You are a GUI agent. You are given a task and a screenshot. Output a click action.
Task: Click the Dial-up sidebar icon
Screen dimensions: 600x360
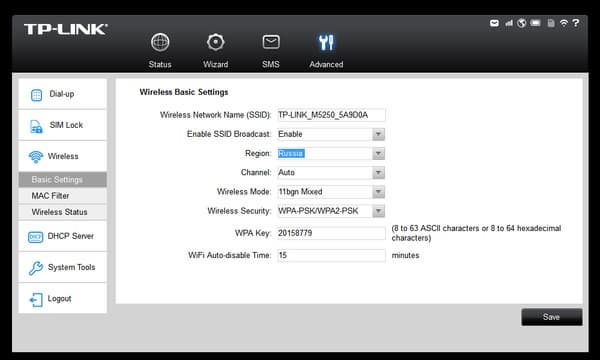point(36,95)
